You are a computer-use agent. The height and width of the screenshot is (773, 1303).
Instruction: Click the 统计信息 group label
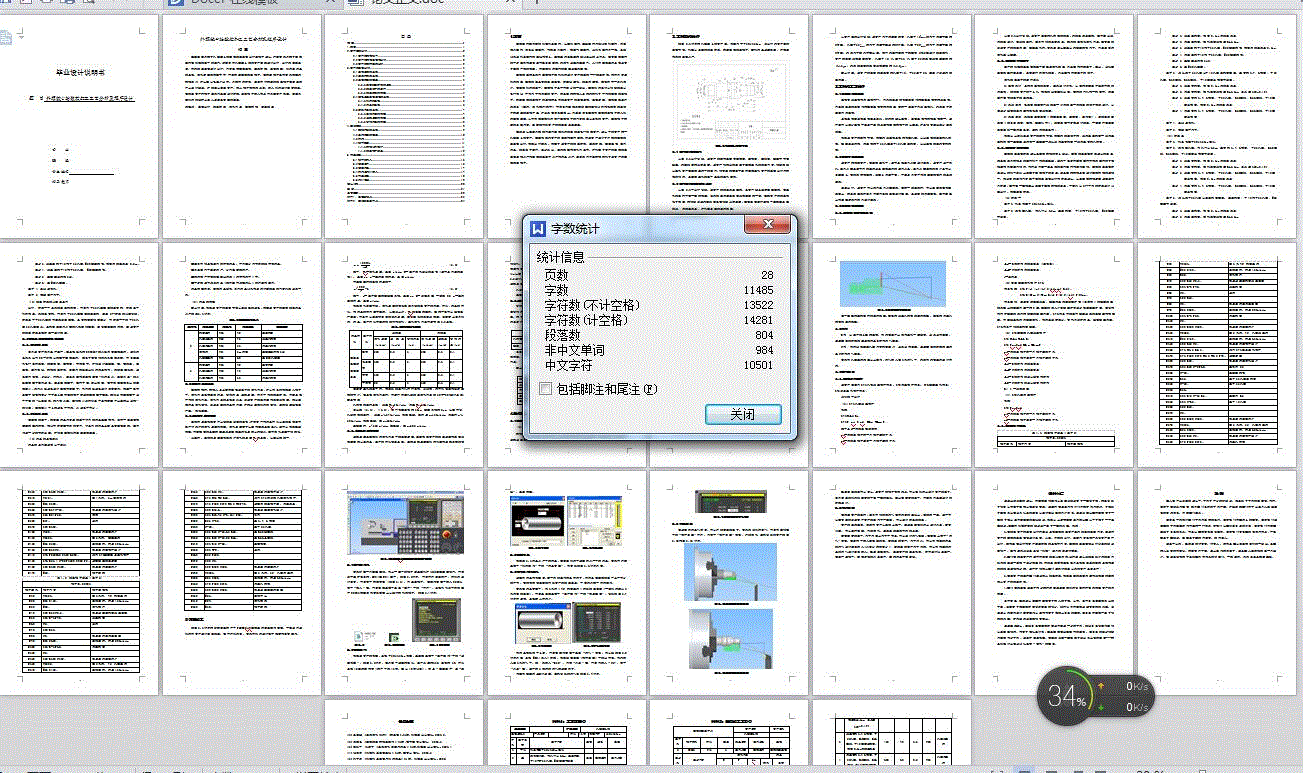tap(561, 257)
